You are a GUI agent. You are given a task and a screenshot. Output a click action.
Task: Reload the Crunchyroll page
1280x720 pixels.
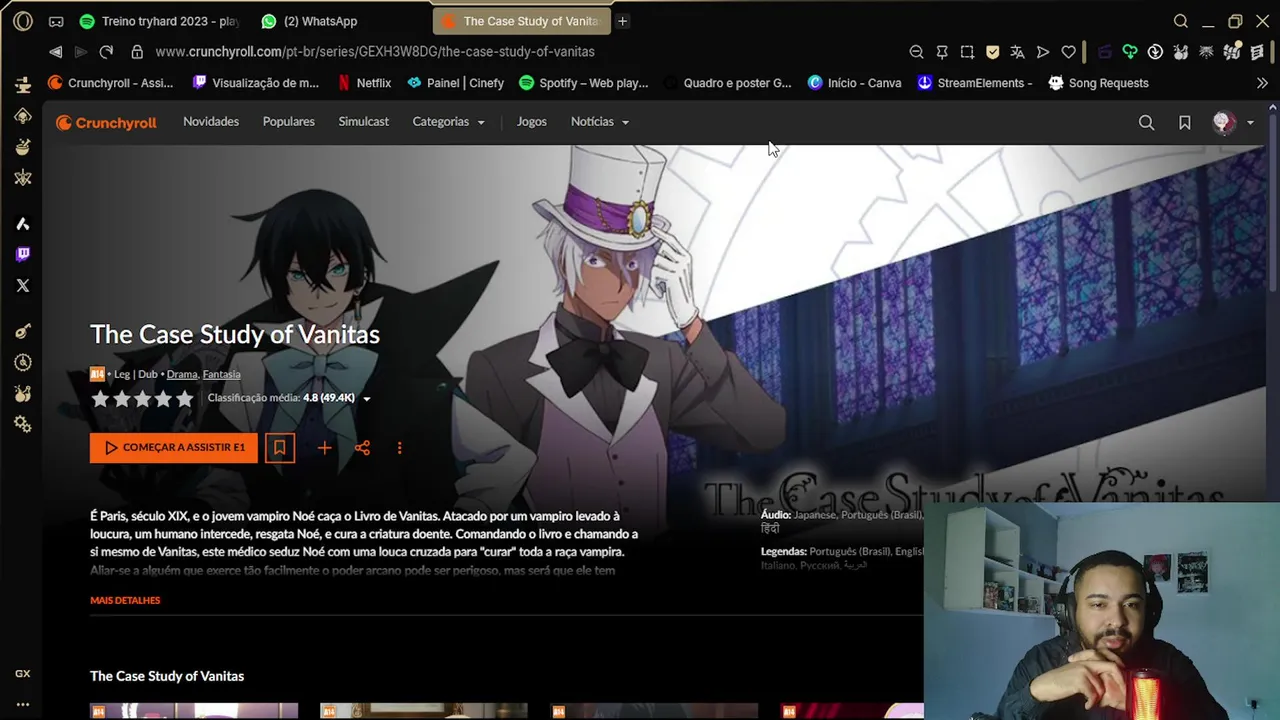[x=106, y=52]
